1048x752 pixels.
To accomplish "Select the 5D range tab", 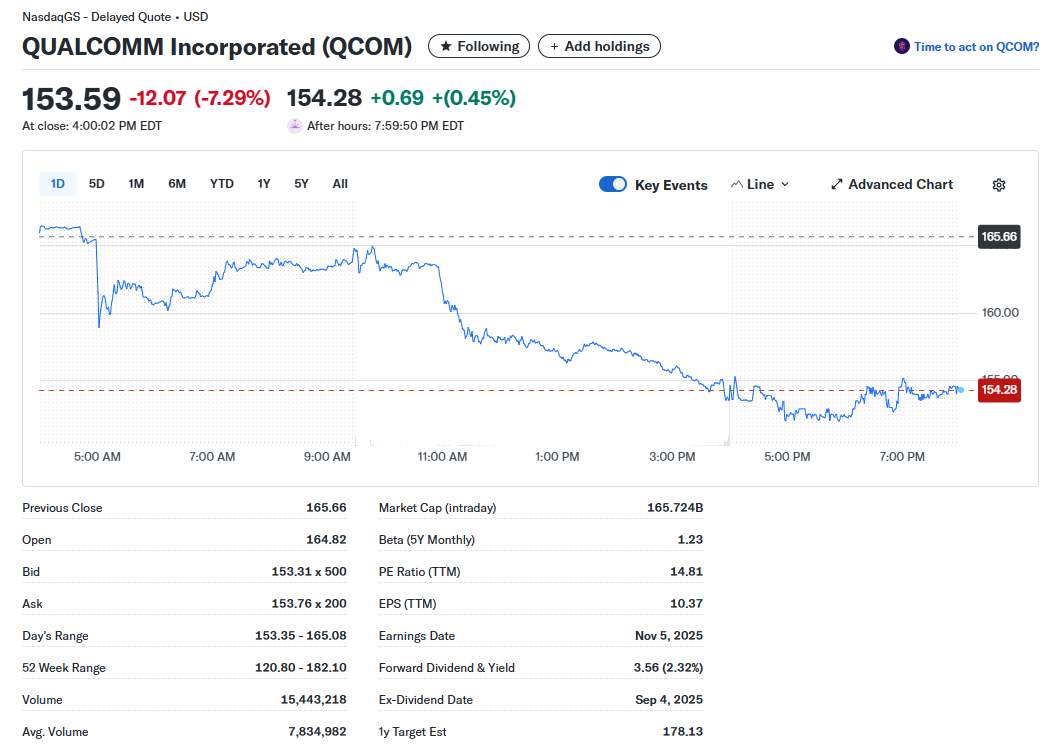I will tap(97, 184).
